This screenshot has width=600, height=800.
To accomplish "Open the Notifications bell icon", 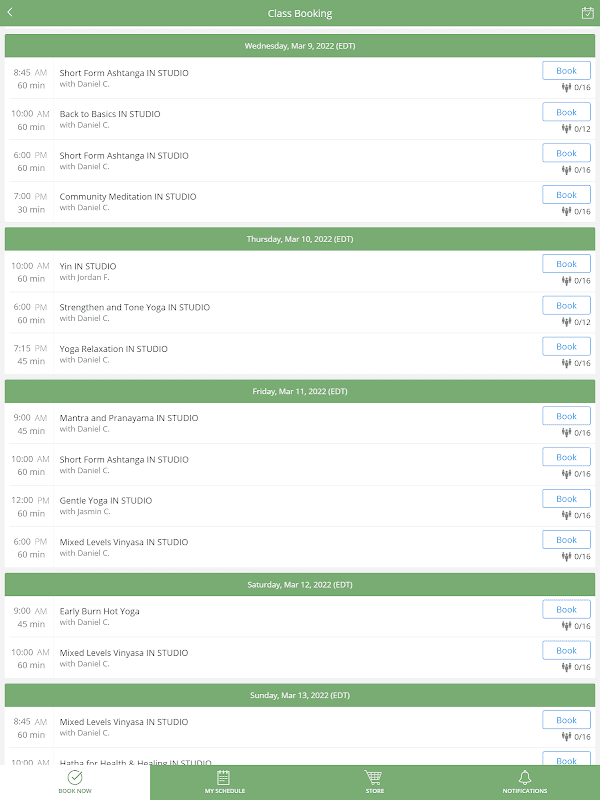I will coord(524,777).
